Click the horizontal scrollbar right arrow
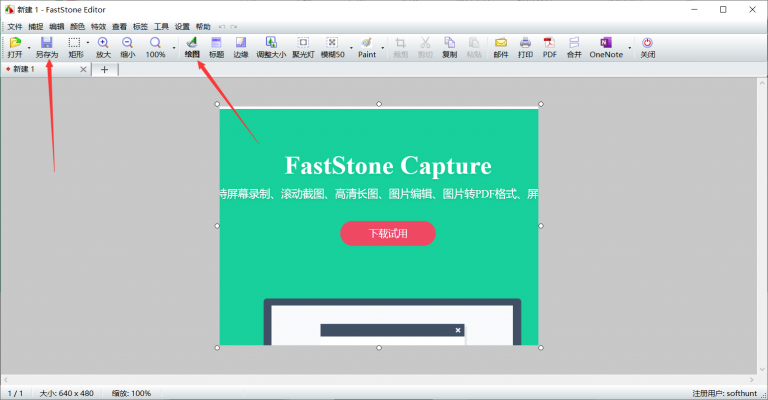Screen dimensions: 768x400 pyautogui.click(x=751, y=379)
